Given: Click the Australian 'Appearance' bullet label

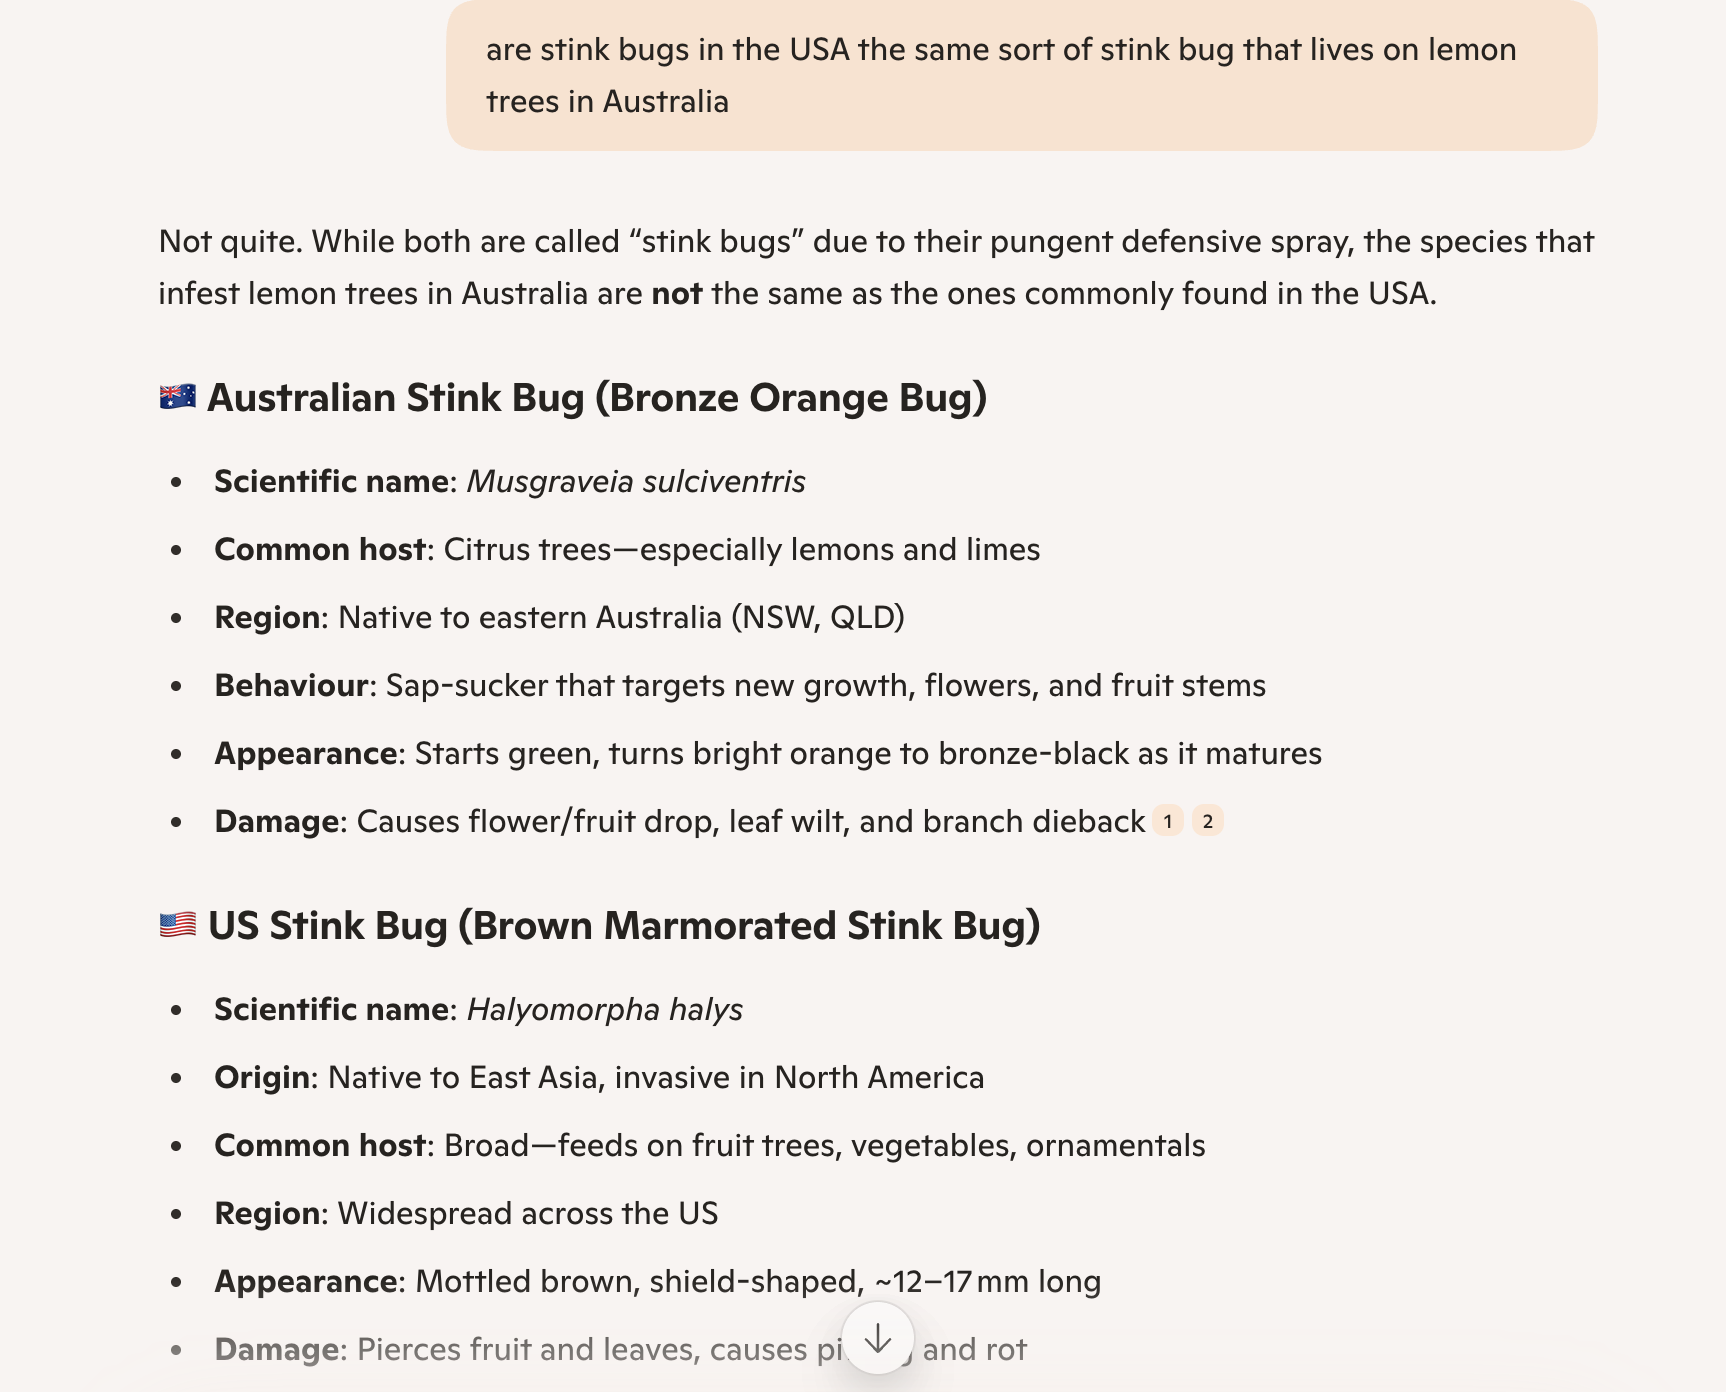Looking at the screenshot, I should (x=306, y=754).
